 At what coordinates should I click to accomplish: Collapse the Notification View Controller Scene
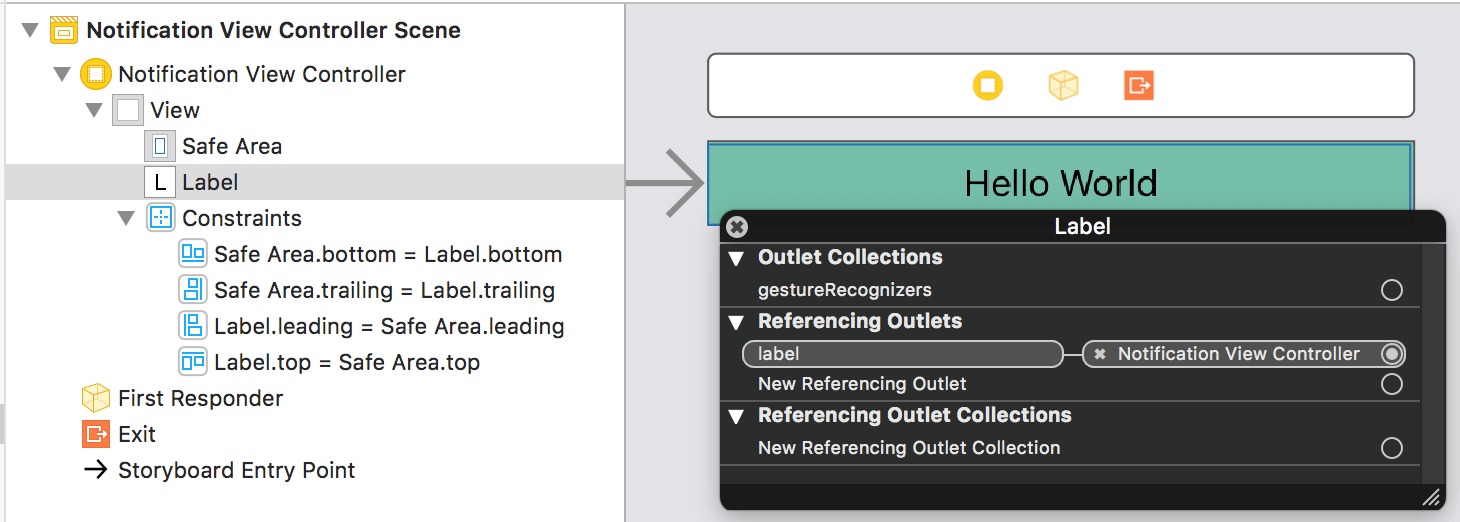pyautogui.click(x=30, y=30)
